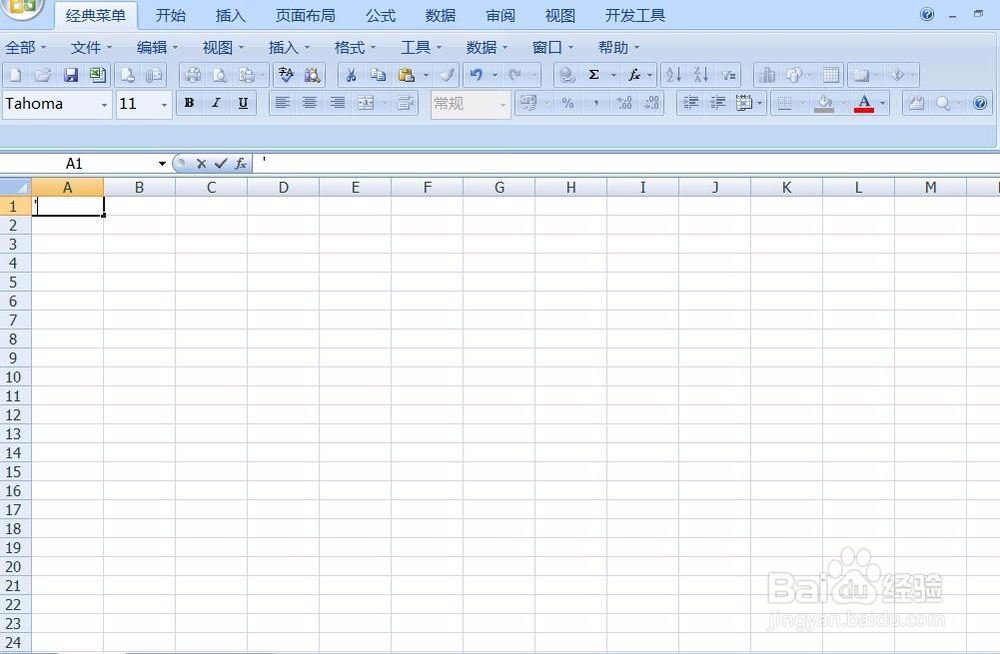Confirm entry with the formula bar checkmark

[221, 163]
